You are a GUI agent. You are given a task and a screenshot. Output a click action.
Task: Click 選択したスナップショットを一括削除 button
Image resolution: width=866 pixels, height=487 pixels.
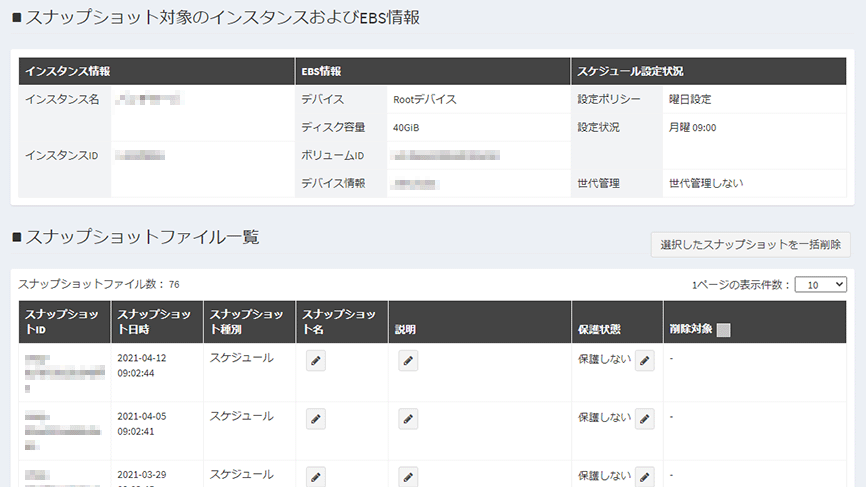[x=750, y=243]
